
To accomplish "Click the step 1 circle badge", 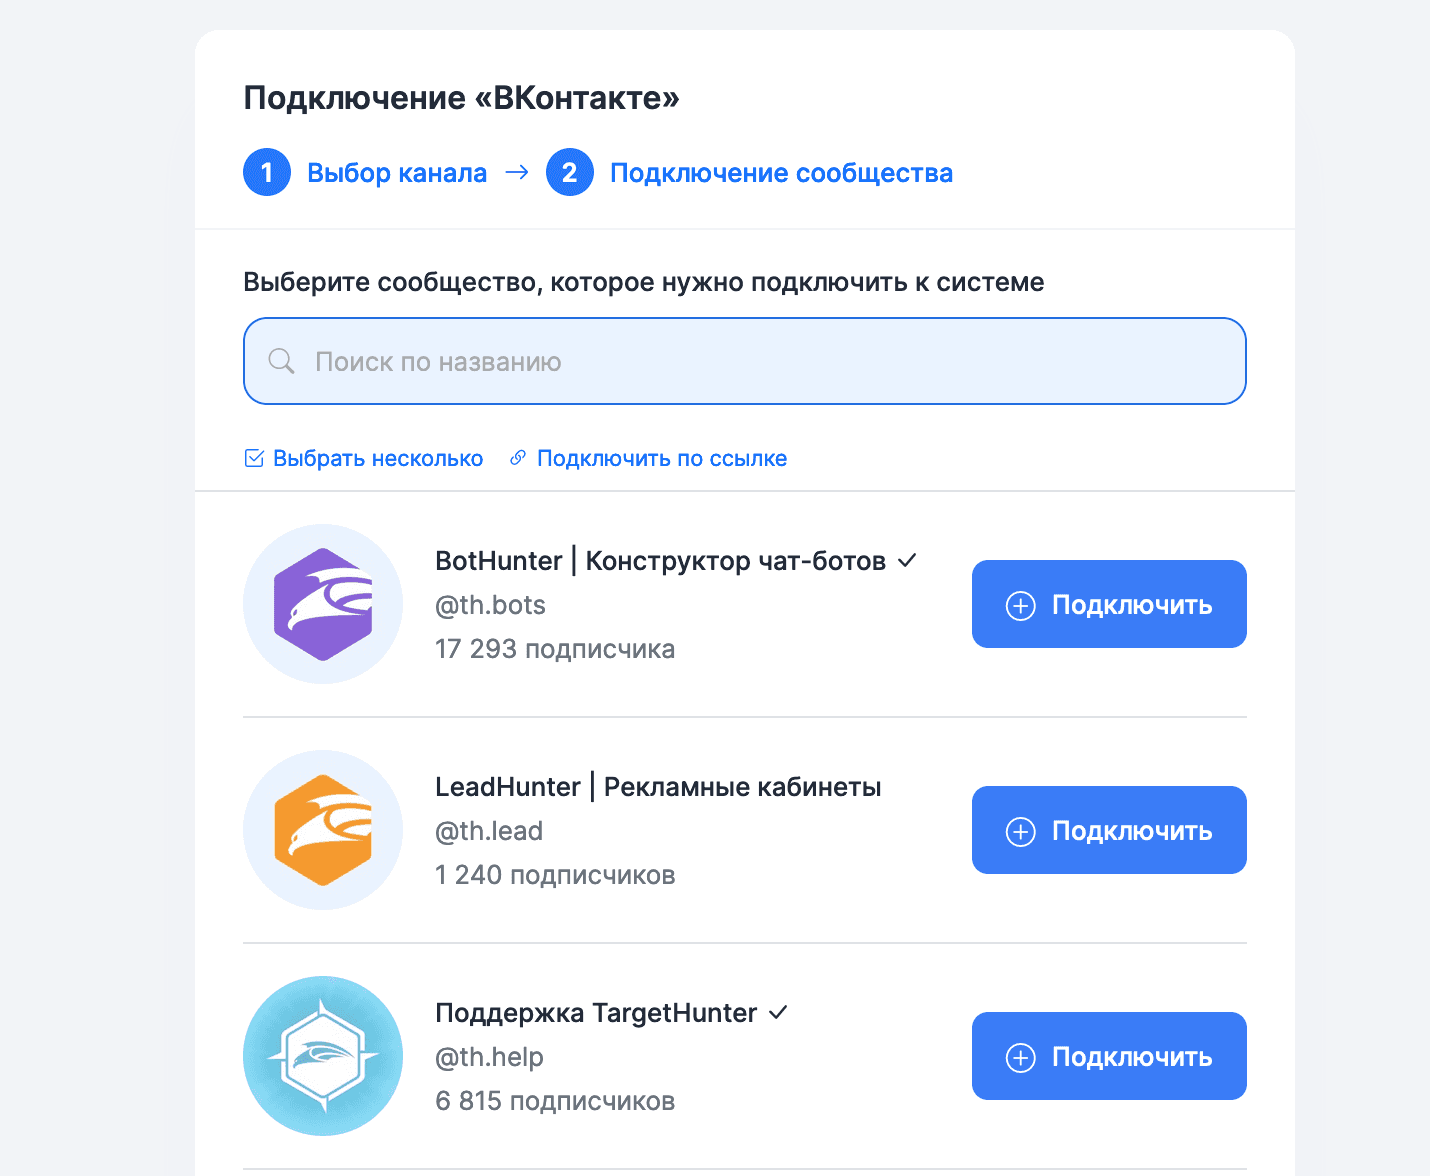I will tap(267, 173).
